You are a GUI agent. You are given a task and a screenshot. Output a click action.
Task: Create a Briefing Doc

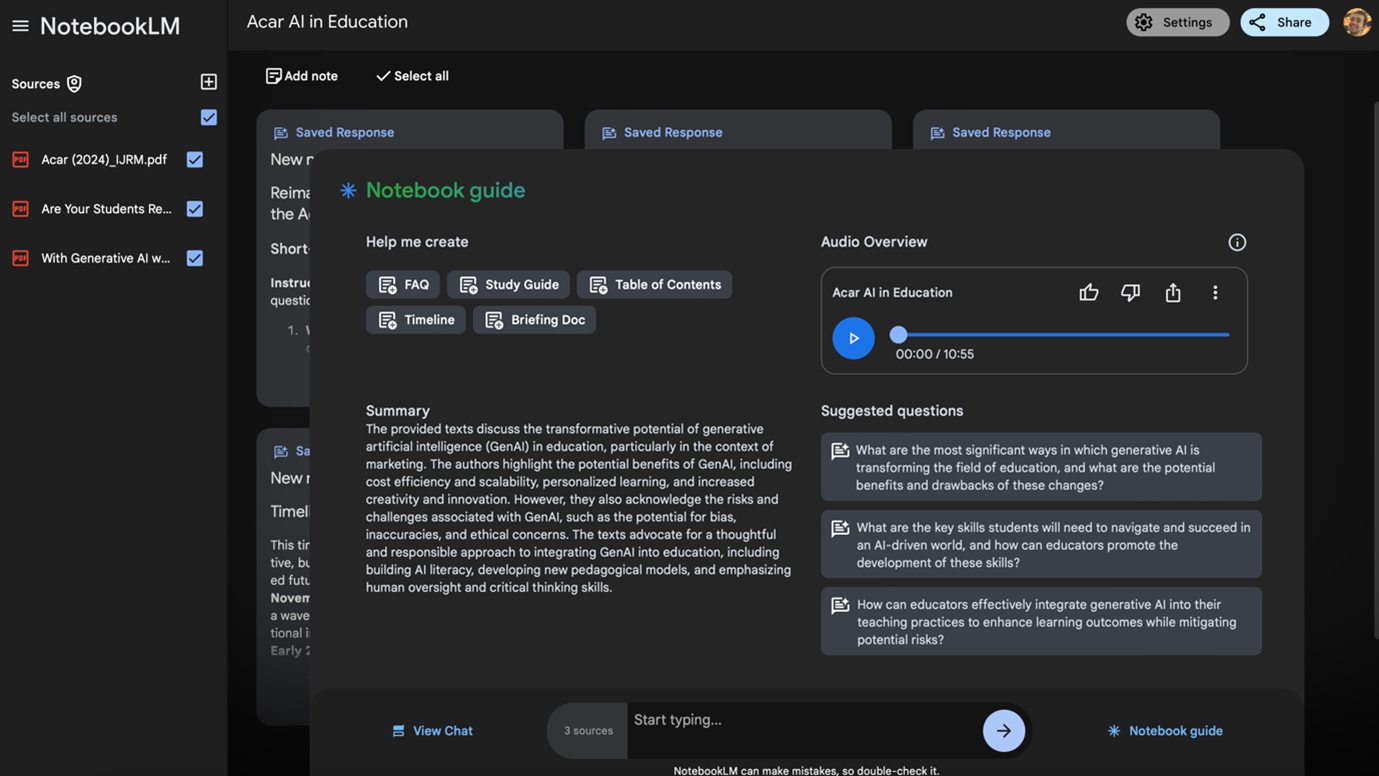pos(534,320)
